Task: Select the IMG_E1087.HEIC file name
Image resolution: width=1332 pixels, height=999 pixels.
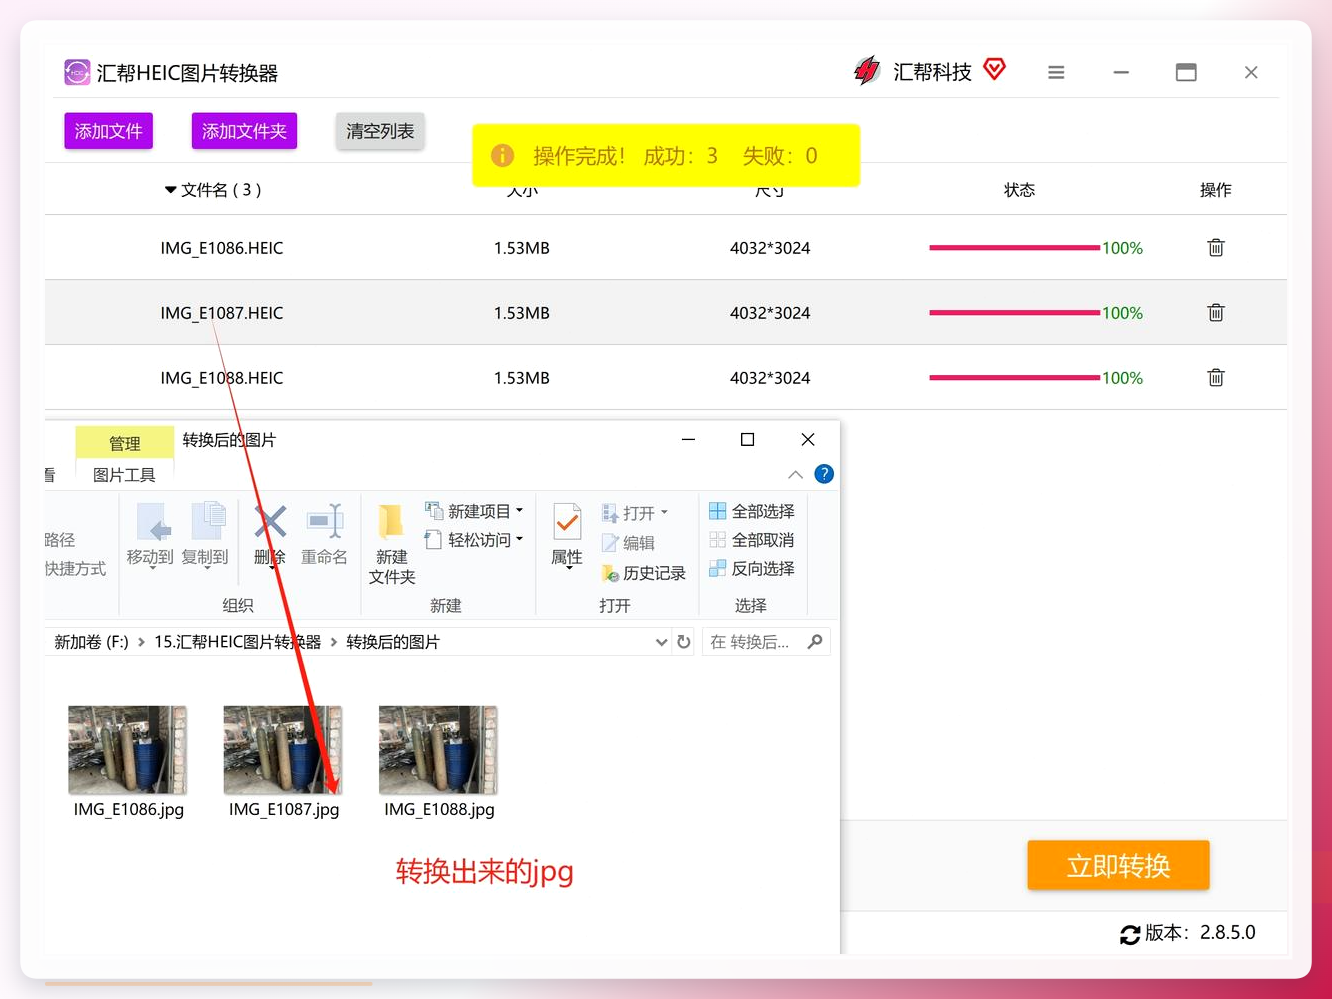Action: click(x=222, y=313)
